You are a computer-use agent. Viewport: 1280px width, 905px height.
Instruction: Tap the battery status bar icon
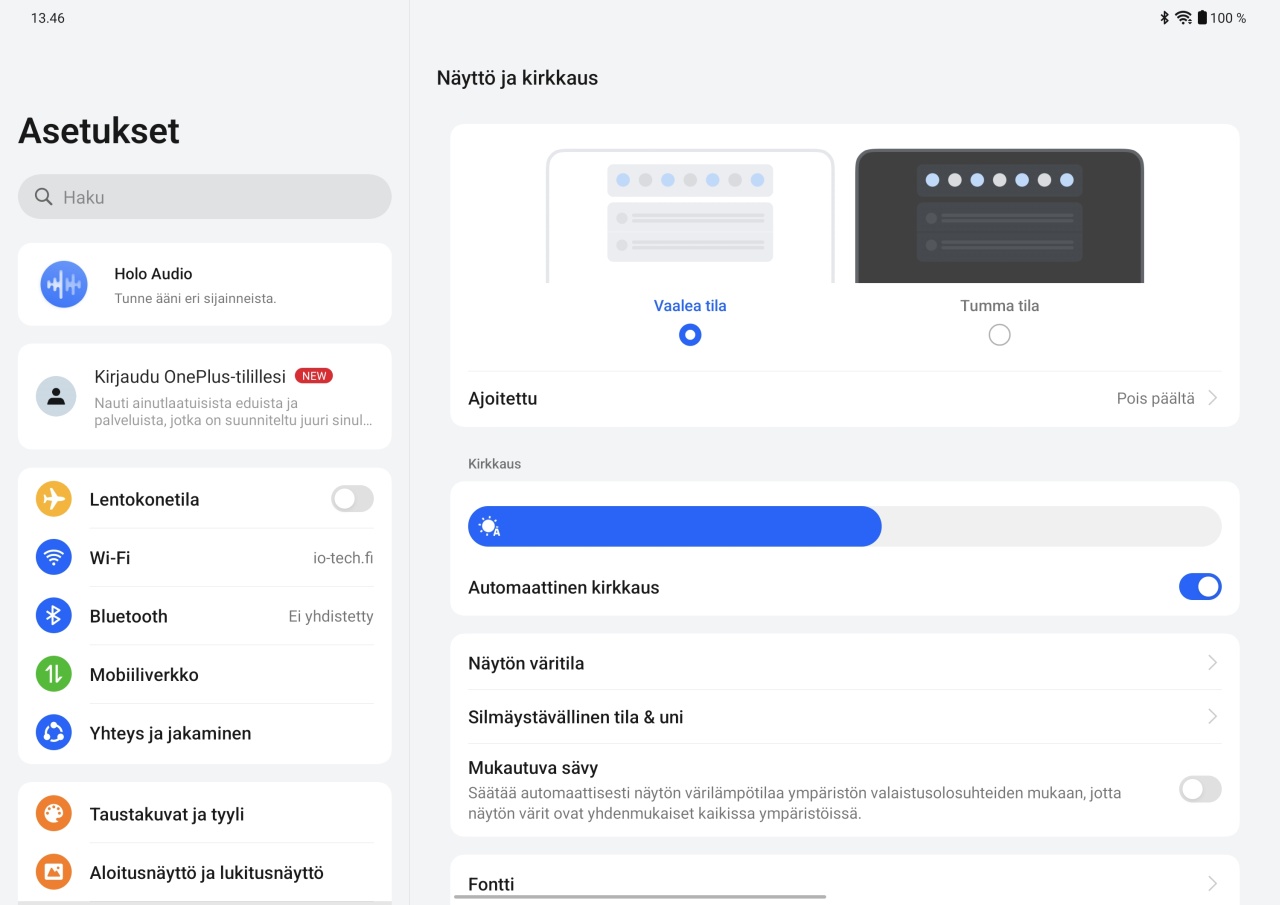(1202, 18)
